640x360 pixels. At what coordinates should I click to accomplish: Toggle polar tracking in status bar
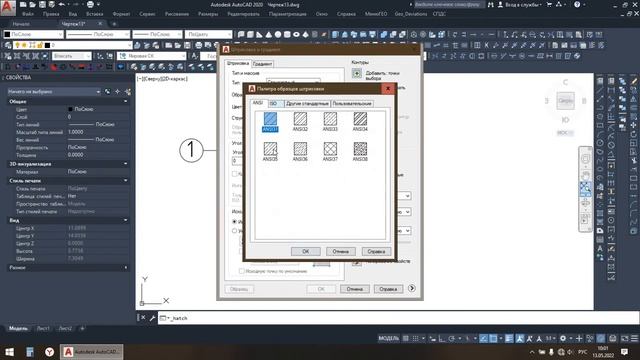click(x=451, y=338)
